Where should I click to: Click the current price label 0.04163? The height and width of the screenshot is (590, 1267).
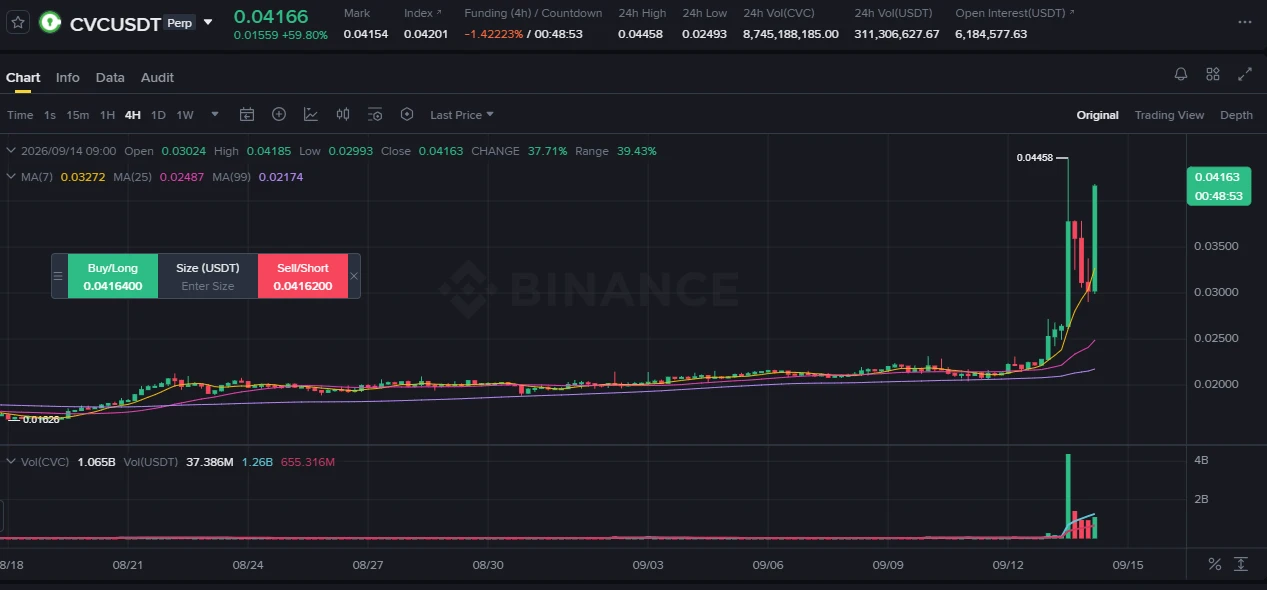[x=1218, y=177]
